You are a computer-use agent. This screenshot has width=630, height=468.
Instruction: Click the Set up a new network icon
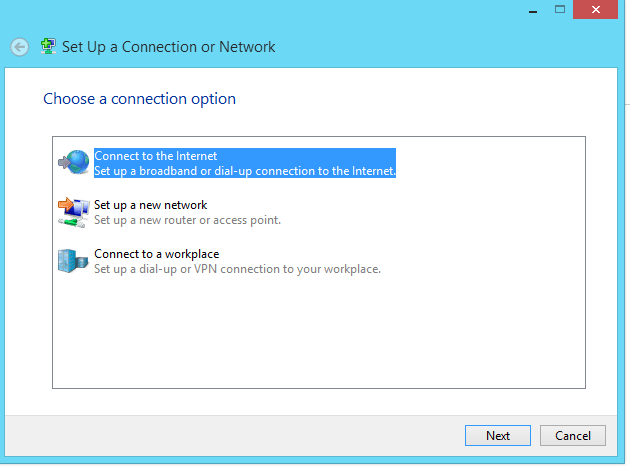(x=73, y=211)
